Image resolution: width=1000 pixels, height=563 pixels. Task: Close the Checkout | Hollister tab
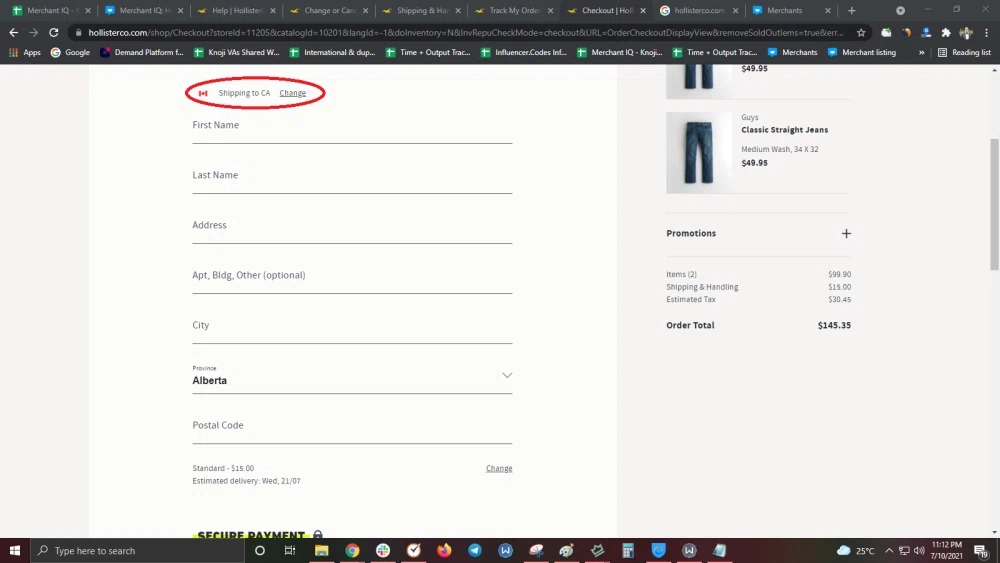(x=643, y=10)
